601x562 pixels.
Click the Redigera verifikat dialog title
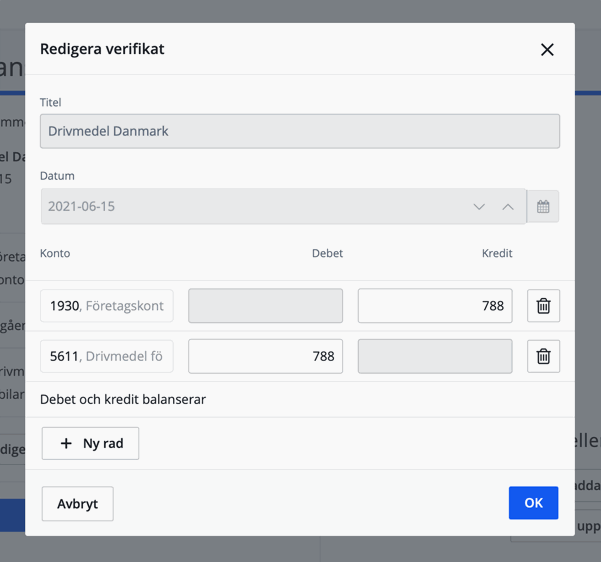[x=102, y=49]
